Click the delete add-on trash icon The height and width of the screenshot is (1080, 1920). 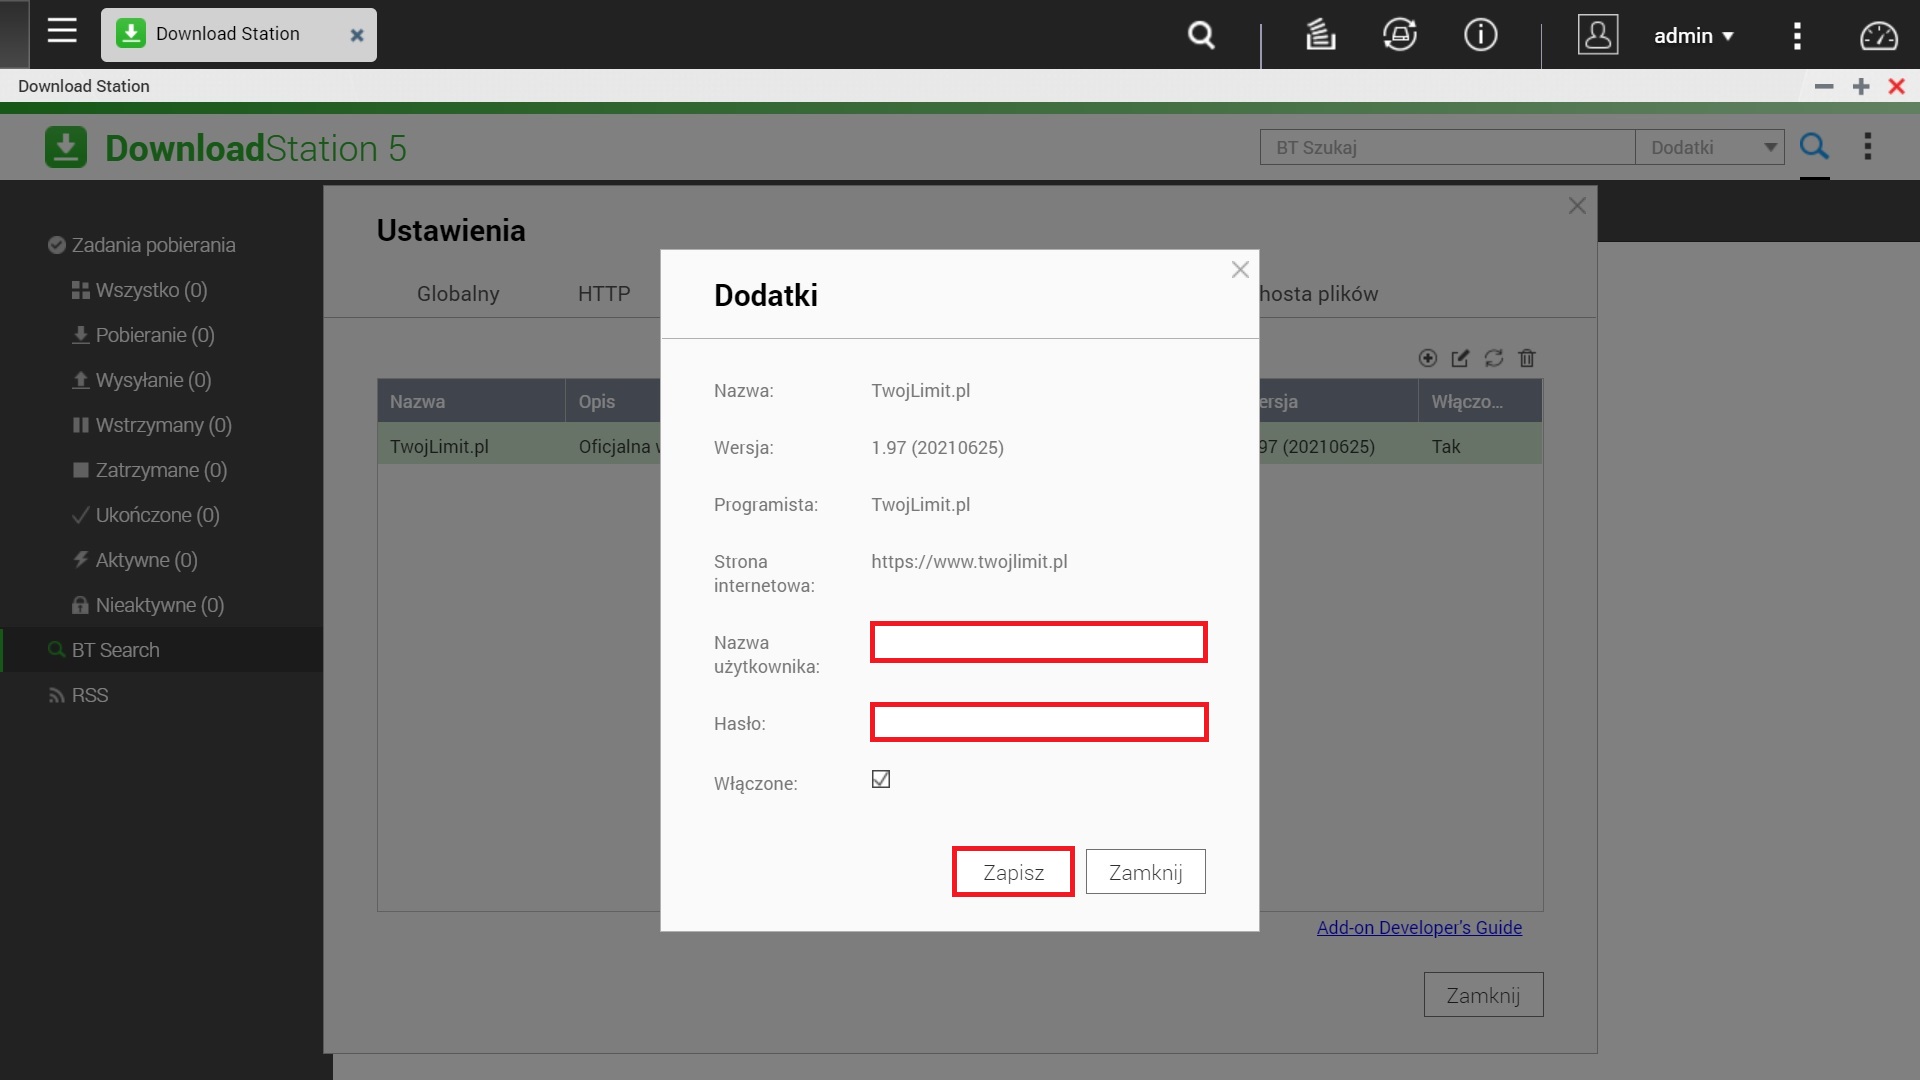[x=1527, y=358]
